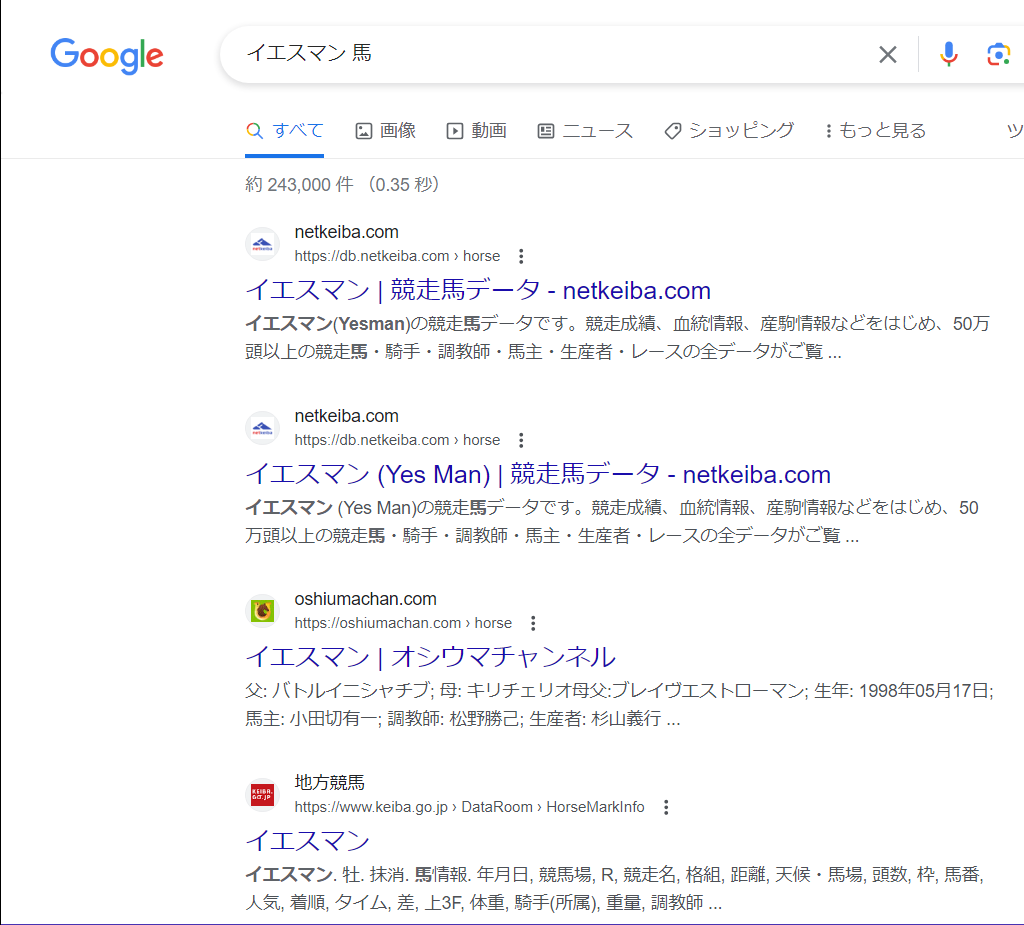Open options menu for 地方競馬 result
Screen dimensions: 1024x925
coord(666,807)
